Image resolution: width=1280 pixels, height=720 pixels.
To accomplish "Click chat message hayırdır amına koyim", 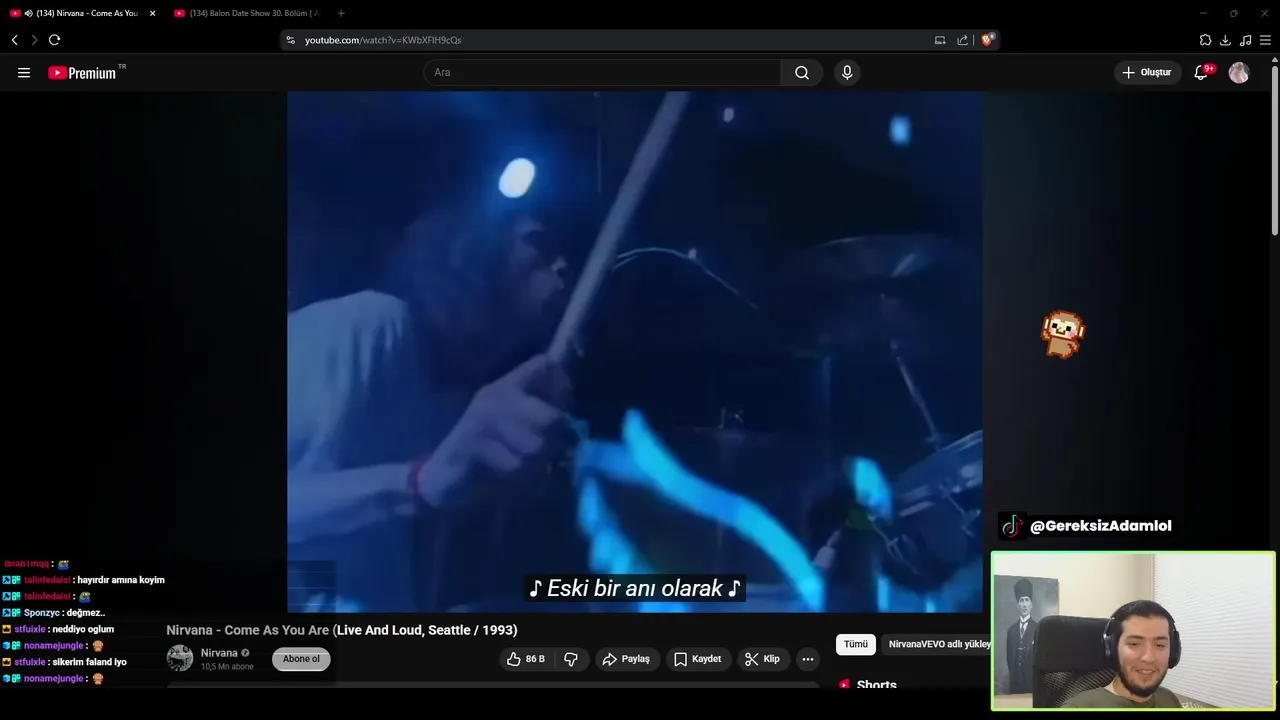I will point(121,580).
